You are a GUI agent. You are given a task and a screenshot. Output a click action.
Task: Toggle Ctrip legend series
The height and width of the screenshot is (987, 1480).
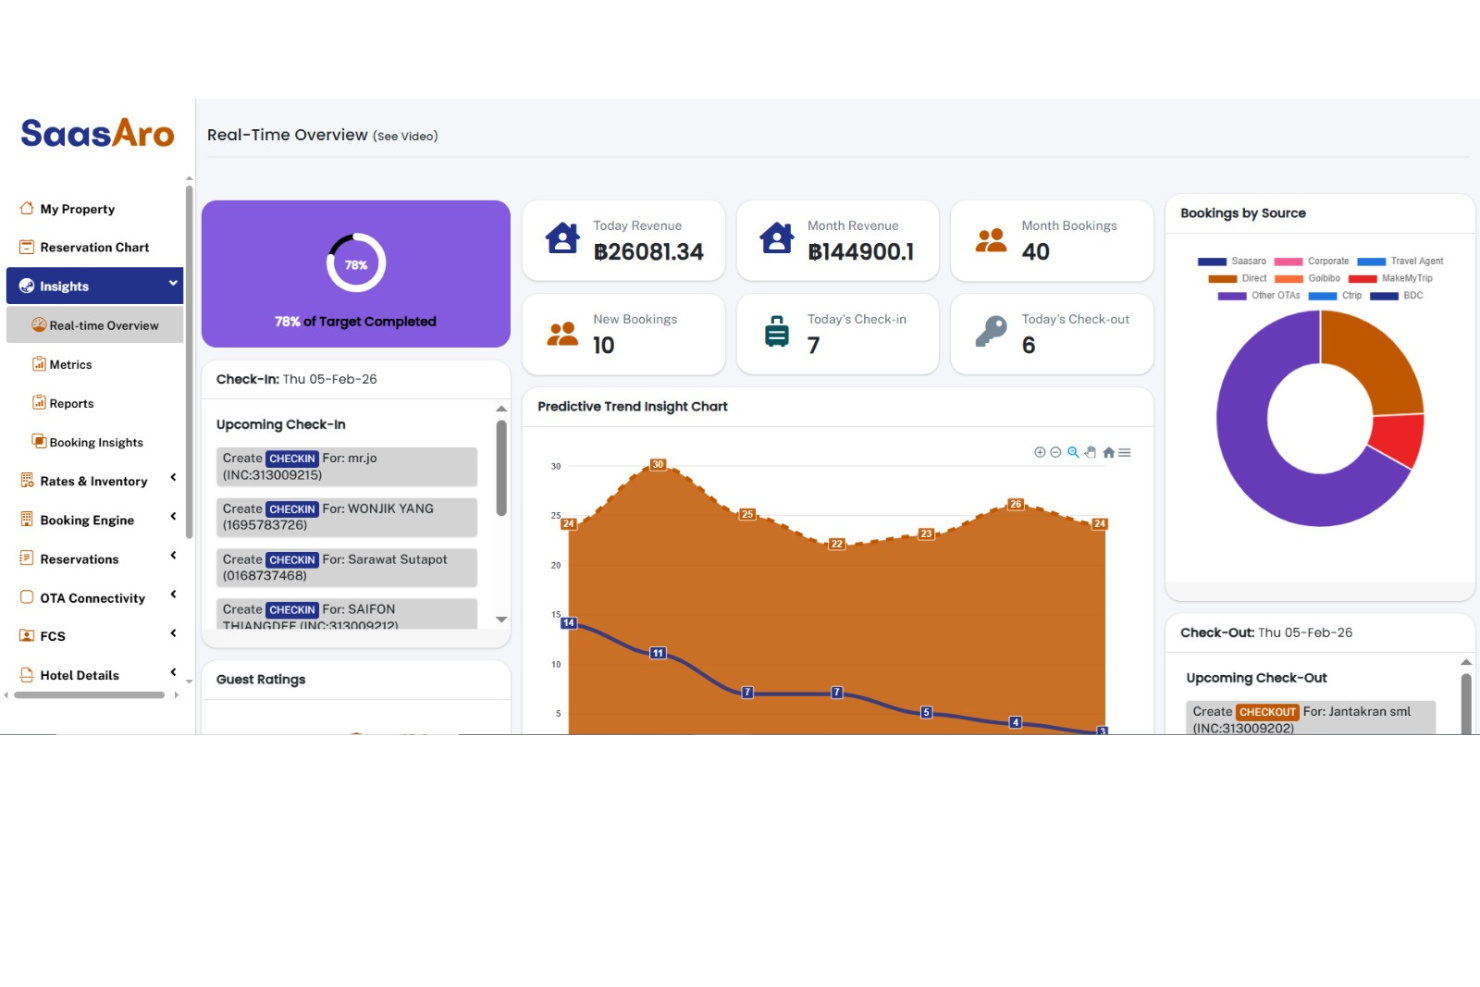pyautogui.click(x=1335, y=295)
